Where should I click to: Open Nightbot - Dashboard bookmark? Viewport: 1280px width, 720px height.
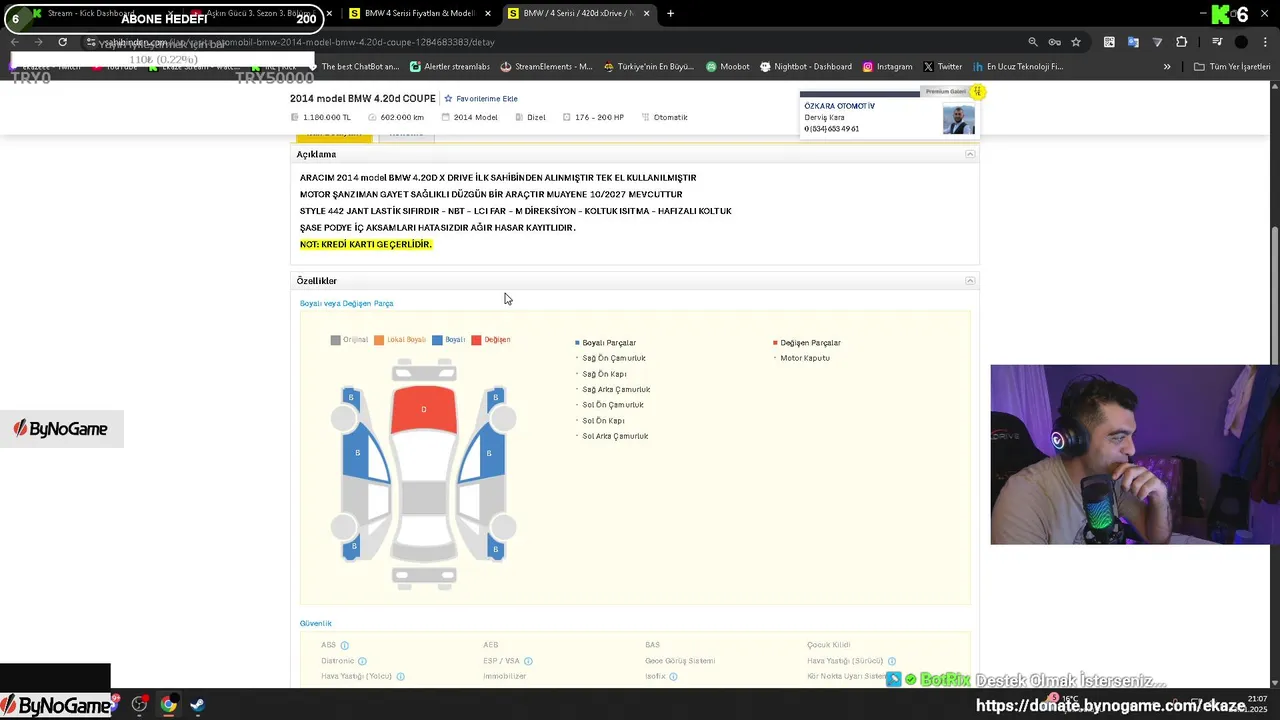805,67
